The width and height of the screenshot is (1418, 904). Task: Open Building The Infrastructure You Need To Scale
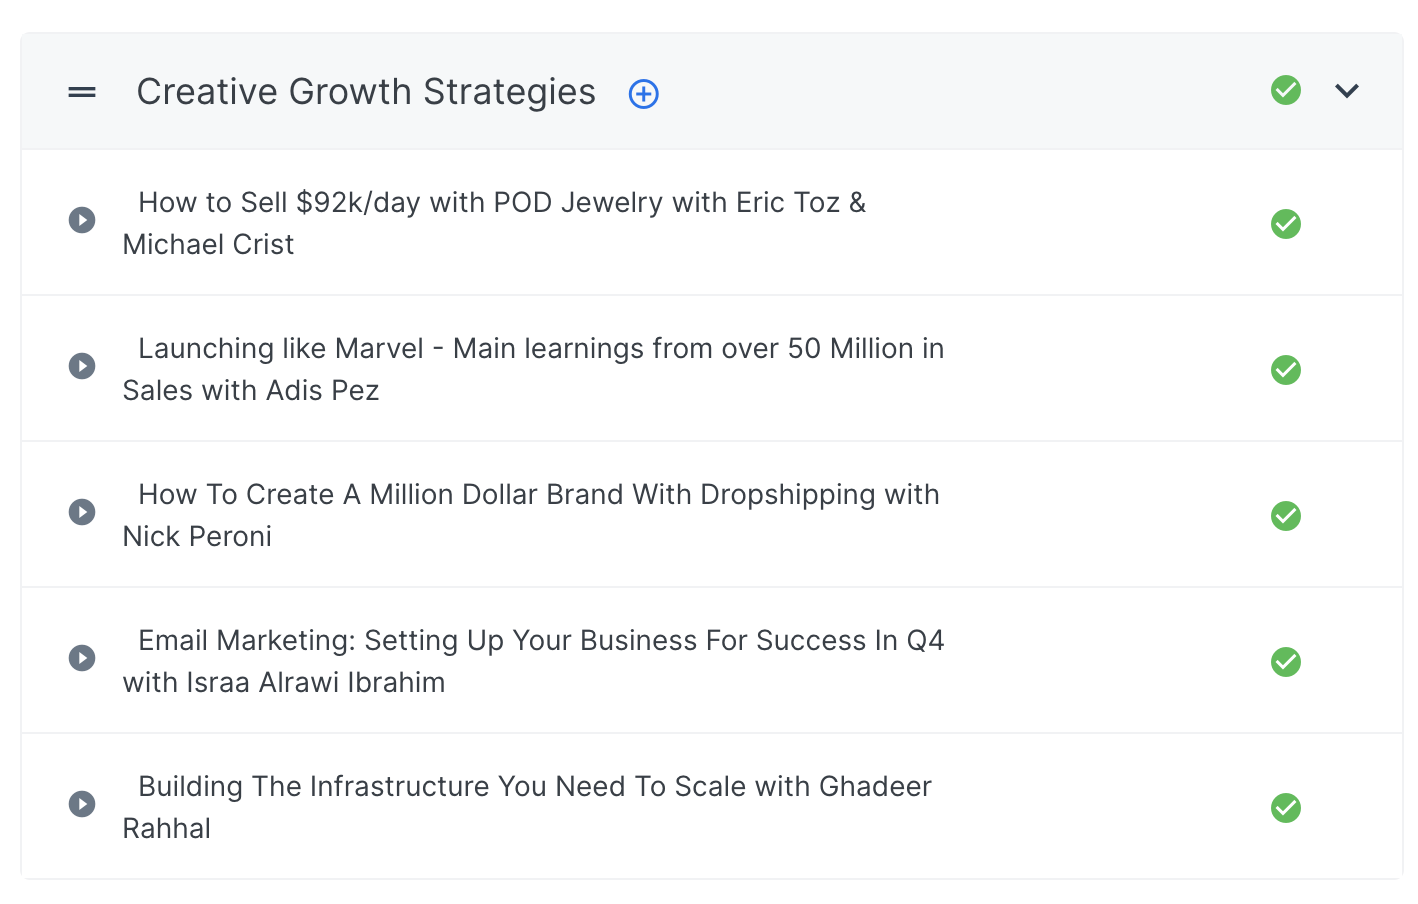coord(534,787)
